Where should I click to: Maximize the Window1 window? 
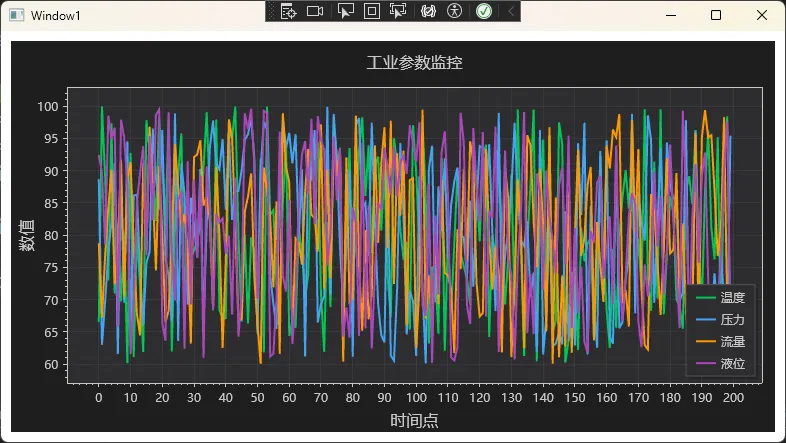[x=716, y=15]
